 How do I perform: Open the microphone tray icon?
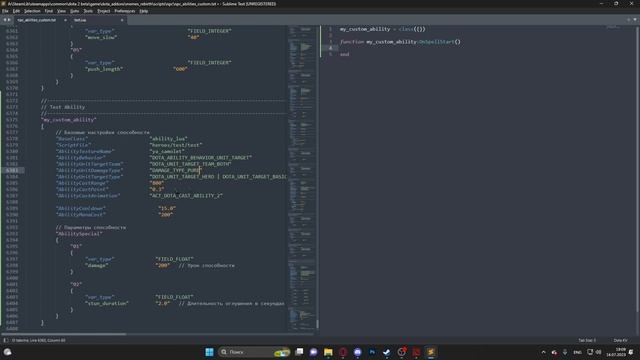pos(565,352)
